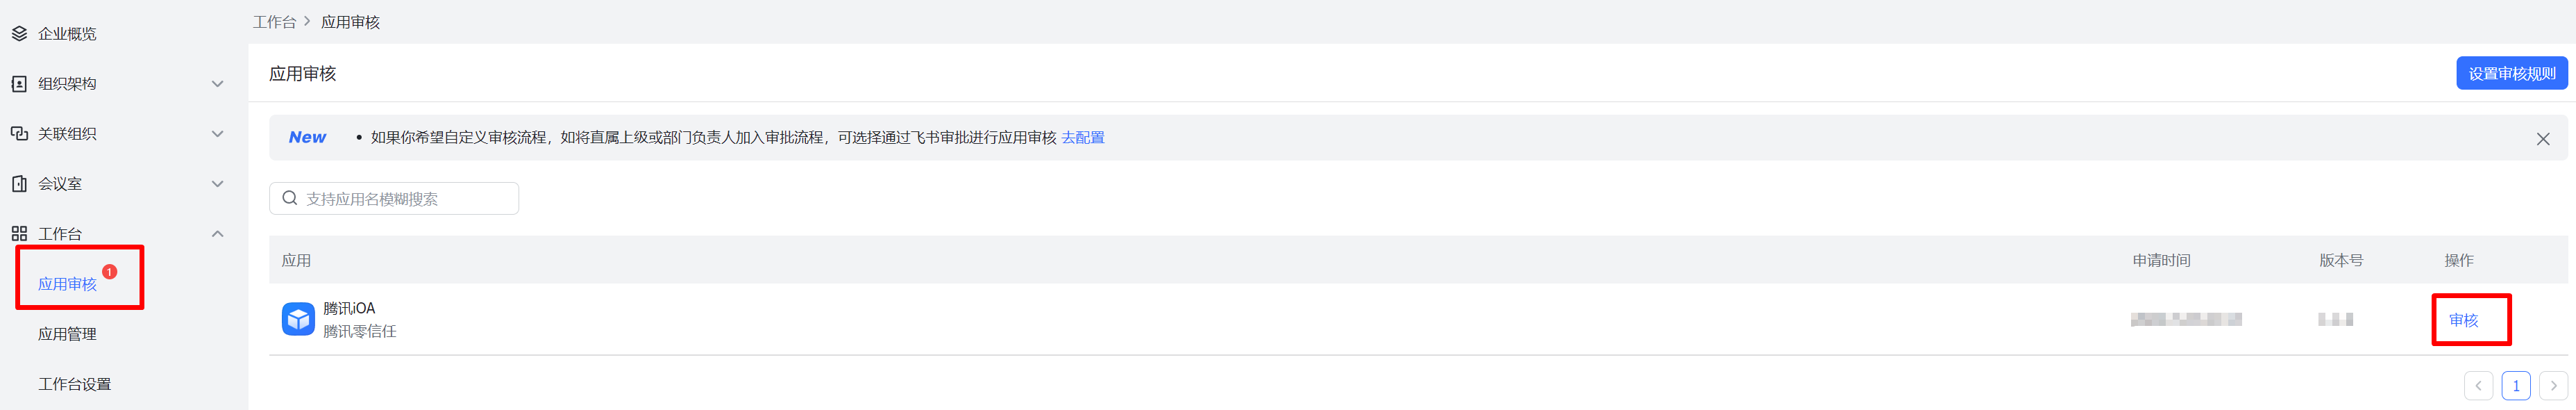
Task: Click the 组织架构 sidebar icon
Action: tap(19, 84)
